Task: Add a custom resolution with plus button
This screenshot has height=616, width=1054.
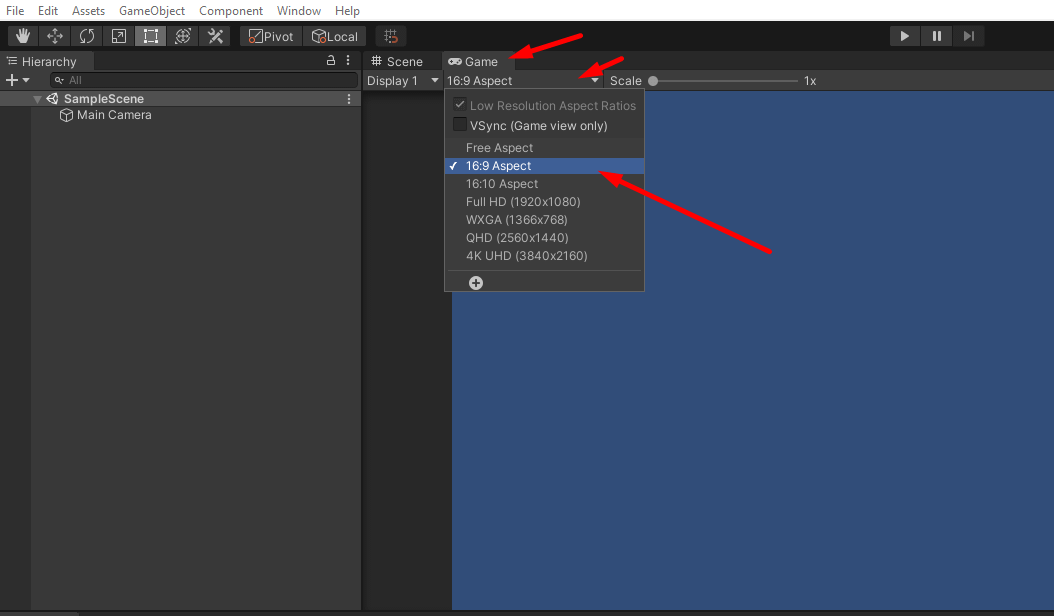Action: click(x=476, y=282)
